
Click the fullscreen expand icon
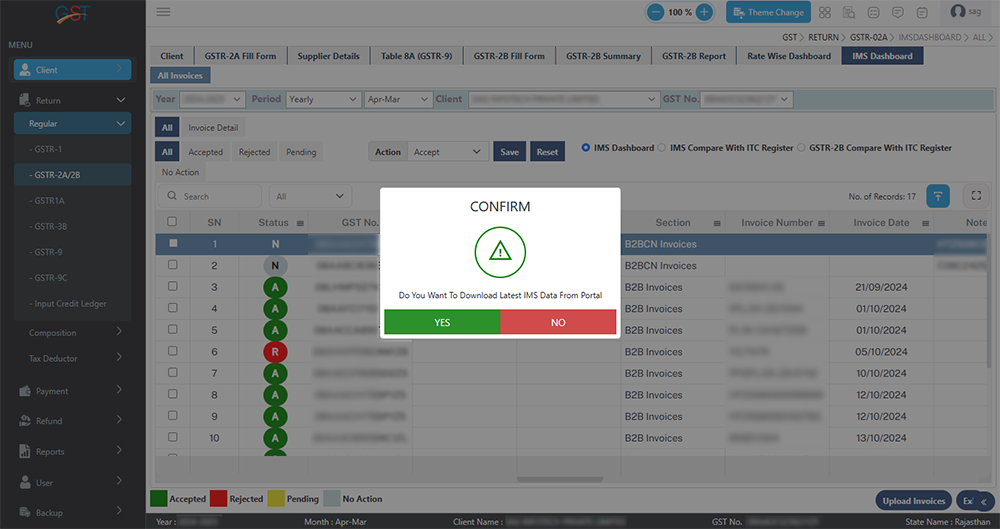tap(976, 196)
